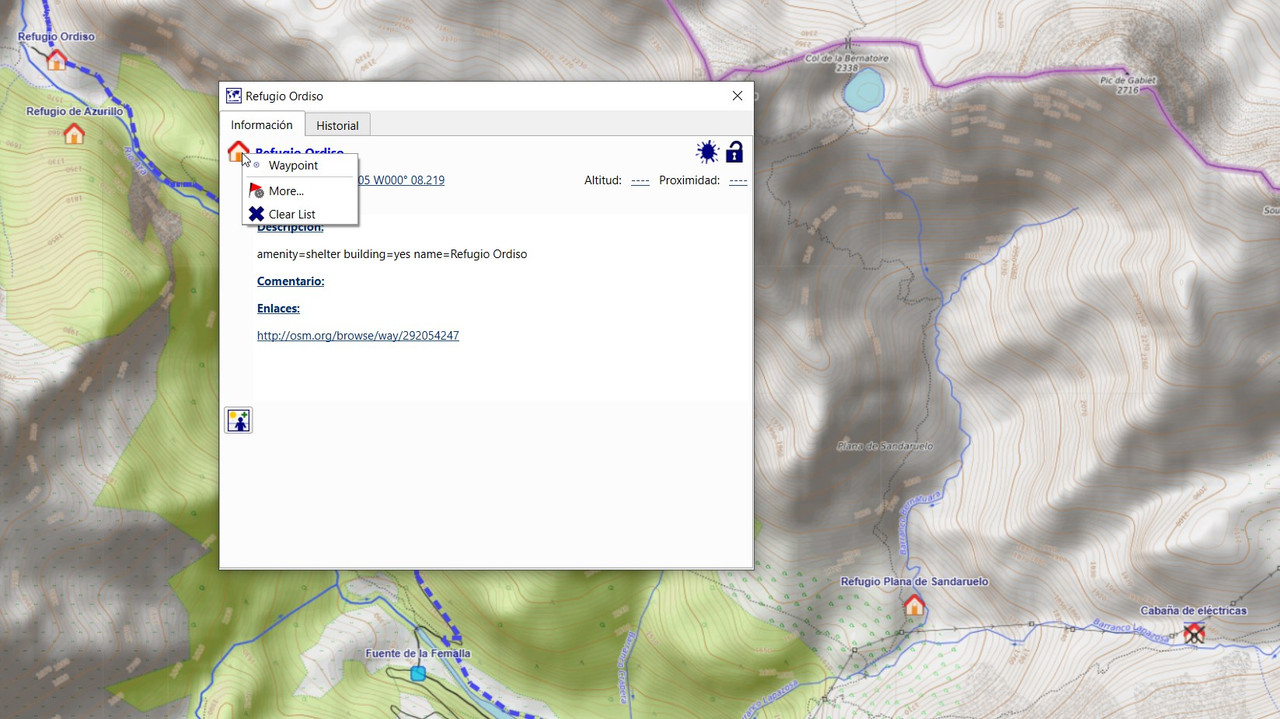The height and width of the screenshot is (719, 1280).
Task: Click the Refugio Ordiso map label
Action: click(x=56, y=36)
